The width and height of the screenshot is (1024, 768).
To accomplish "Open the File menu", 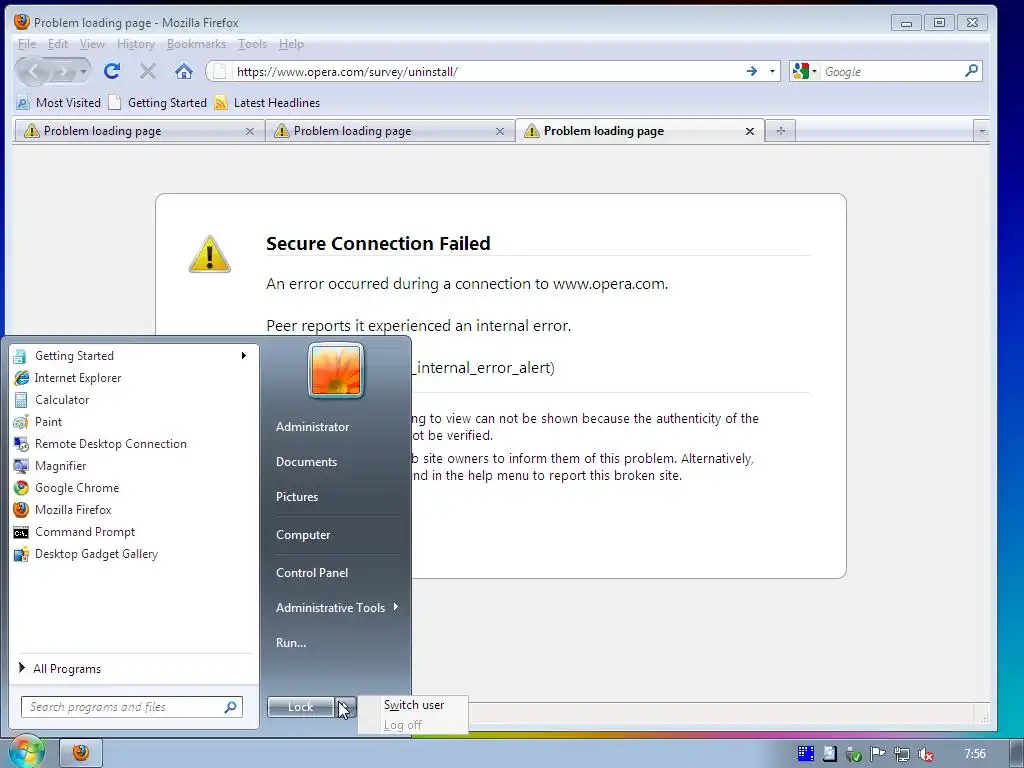I will coord(27,44).
